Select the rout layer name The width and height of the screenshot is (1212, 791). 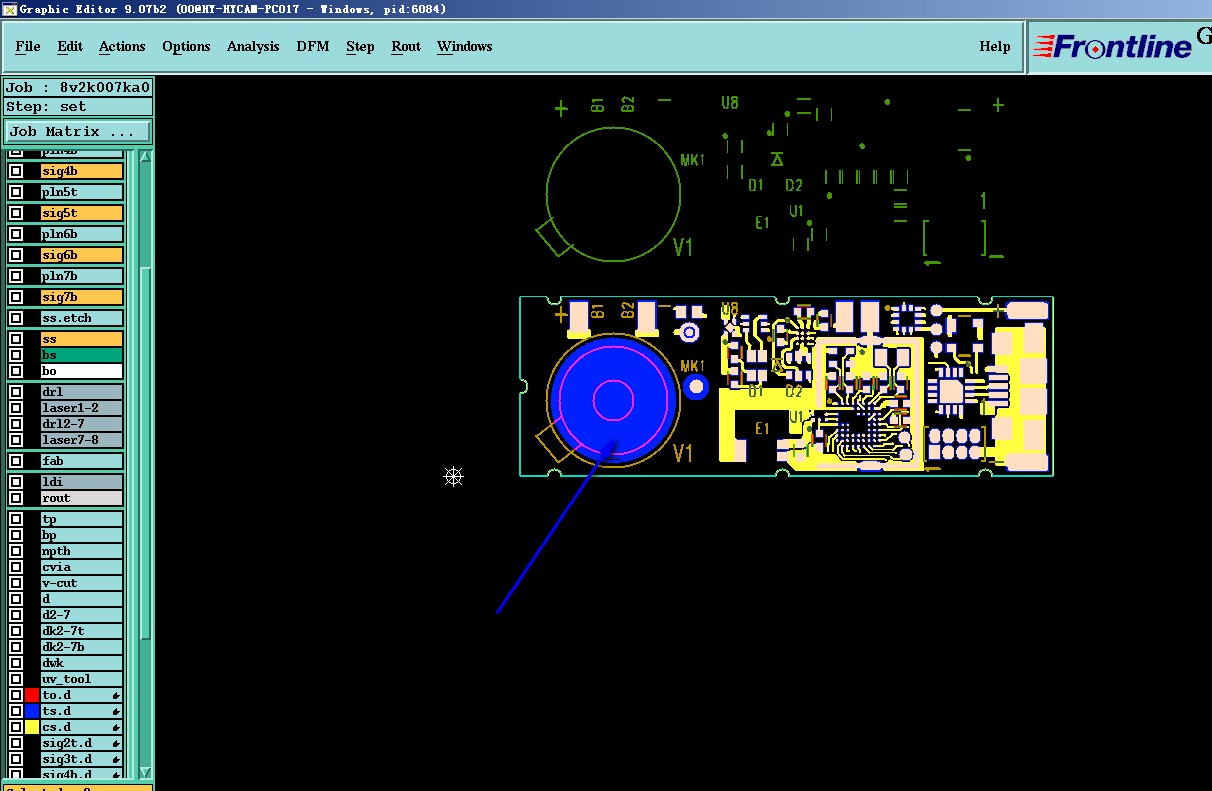pos(82,498)
